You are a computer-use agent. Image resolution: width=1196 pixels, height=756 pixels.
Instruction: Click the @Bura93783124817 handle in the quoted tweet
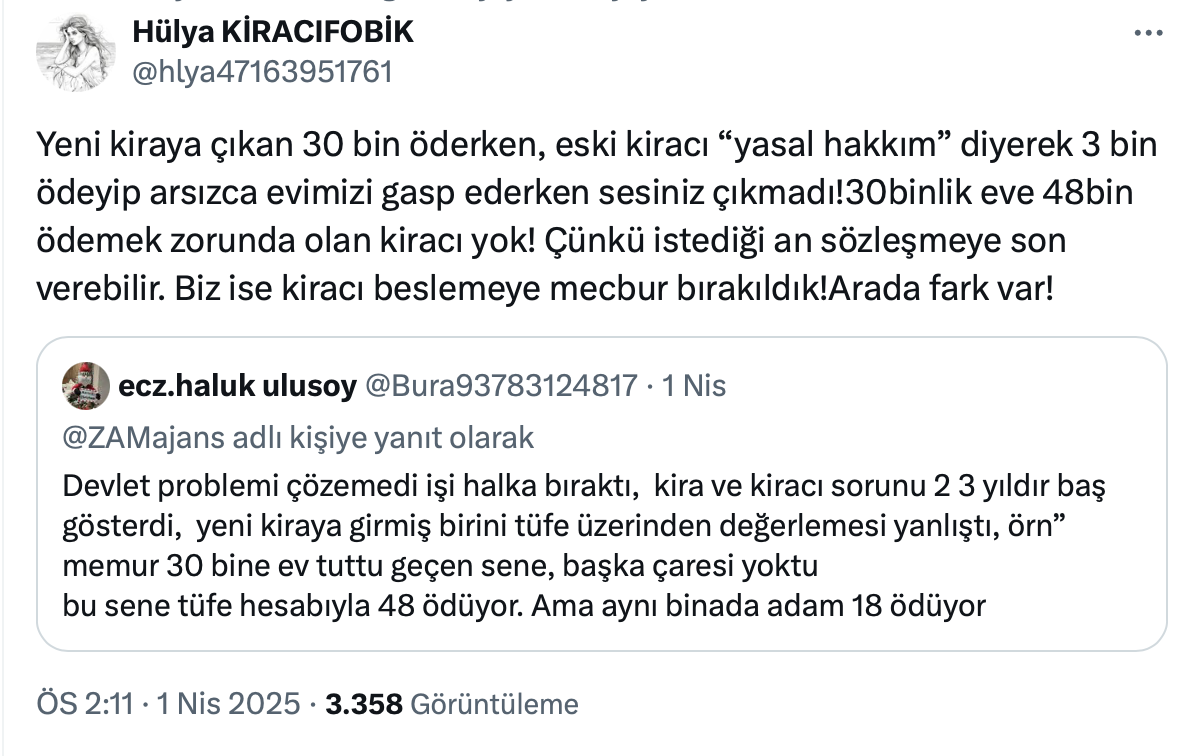click(502, 385)
